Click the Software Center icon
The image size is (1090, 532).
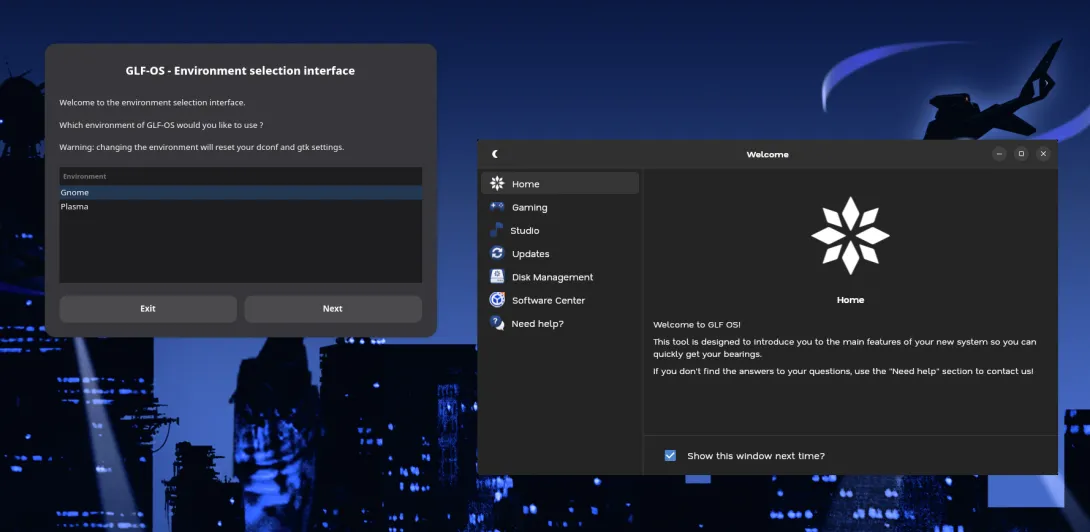click(x=497, y=300)
